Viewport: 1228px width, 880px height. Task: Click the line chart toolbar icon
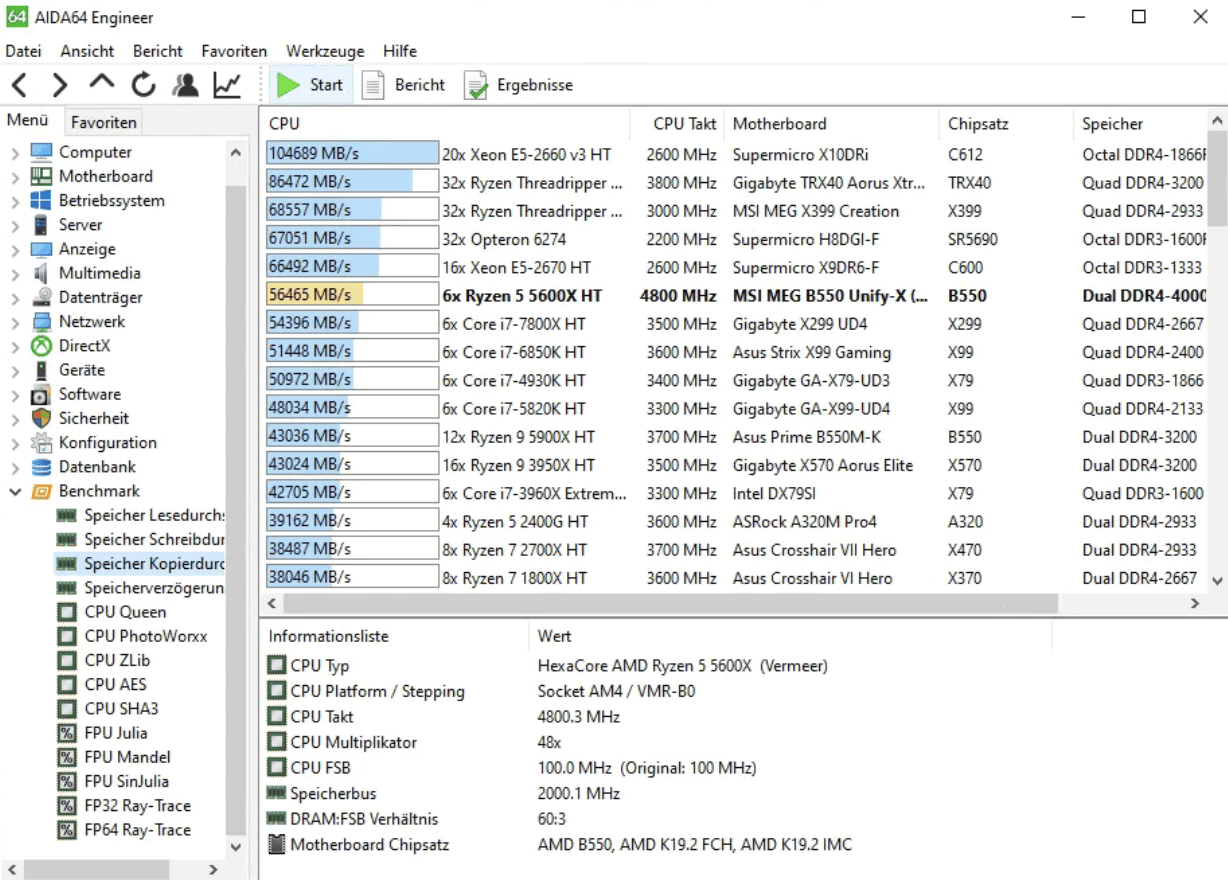click(x=227, y=85)
